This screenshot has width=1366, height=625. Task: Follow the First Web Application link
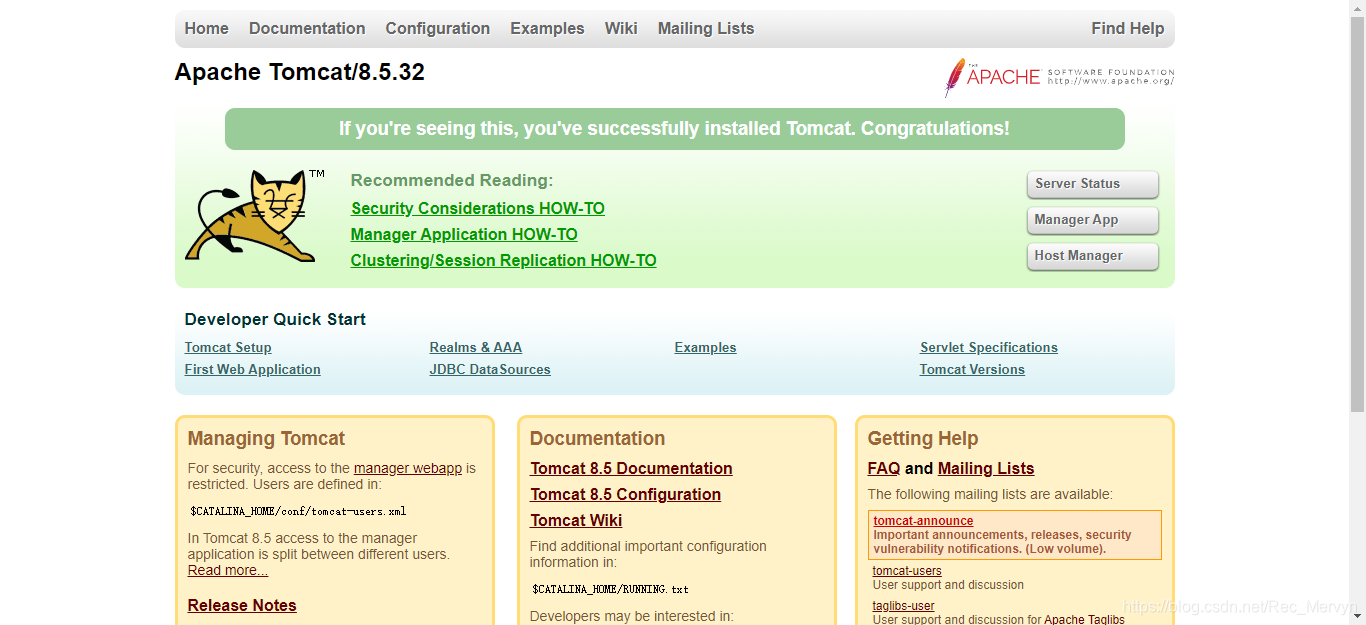pyautogui.click(x=253, y=369)
